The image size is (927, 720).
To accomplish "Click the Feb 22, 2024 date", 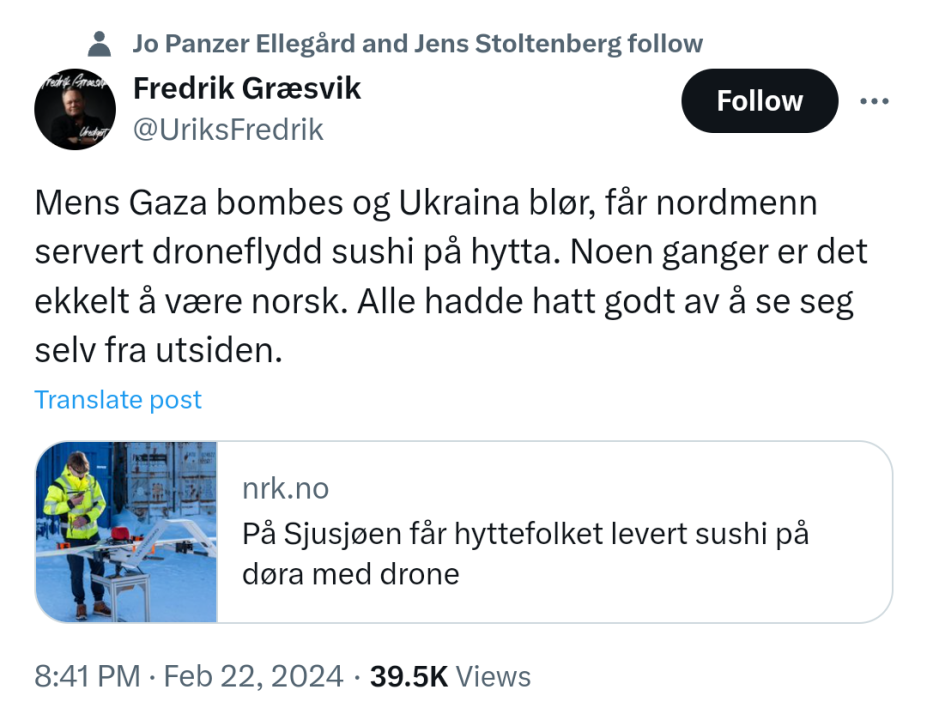I will click(254, 676).
